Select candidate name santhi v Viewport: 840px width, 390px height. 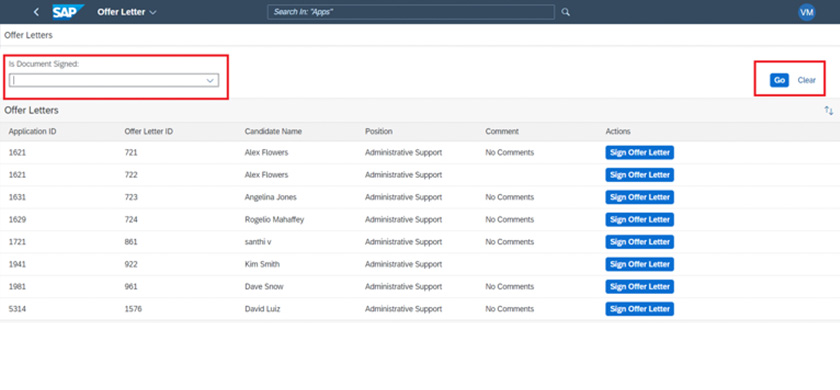pos(258,242)
